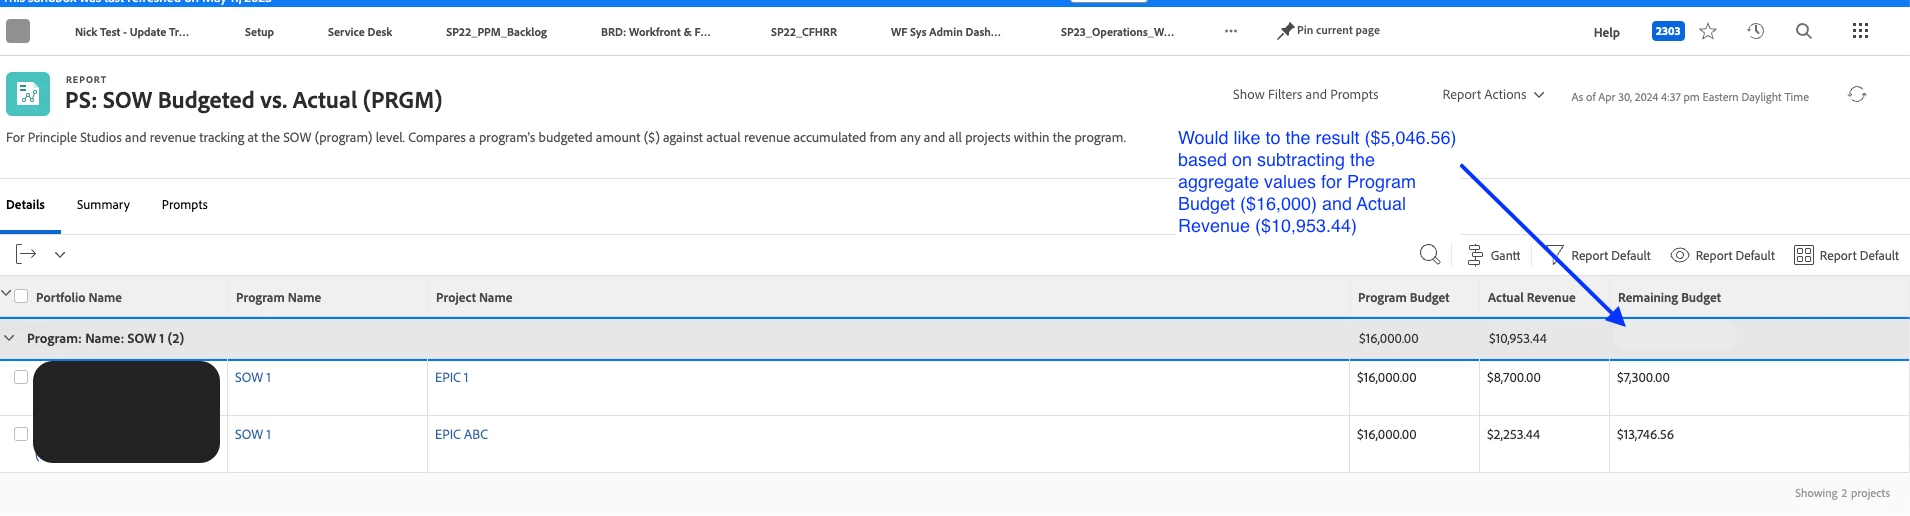Open more pinned pages ellipsis menu

1231,31
